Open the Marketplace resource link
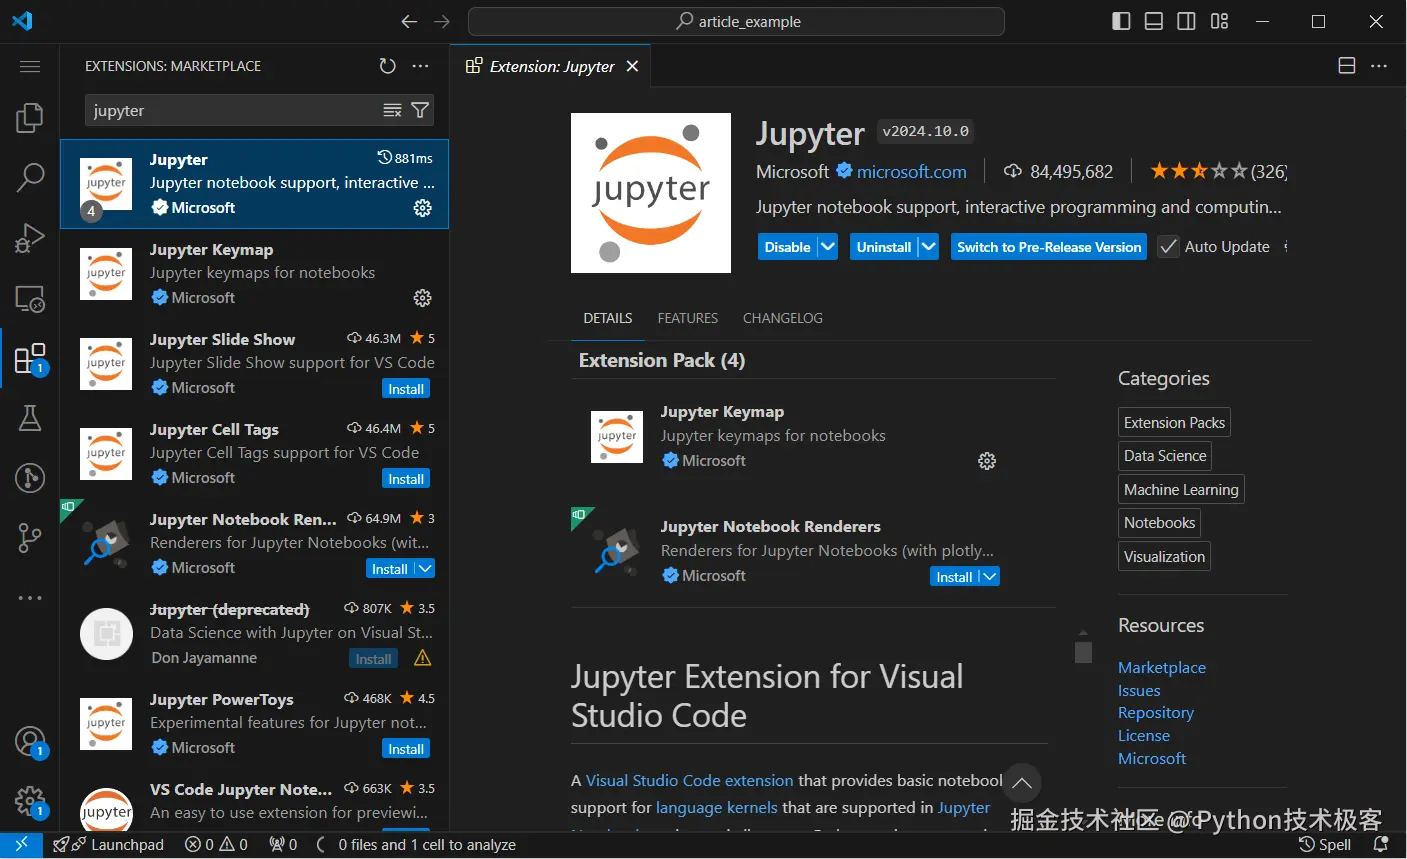Image resolution: width=1407 pixels, height=859 pixels. [x=1162, y=667]
